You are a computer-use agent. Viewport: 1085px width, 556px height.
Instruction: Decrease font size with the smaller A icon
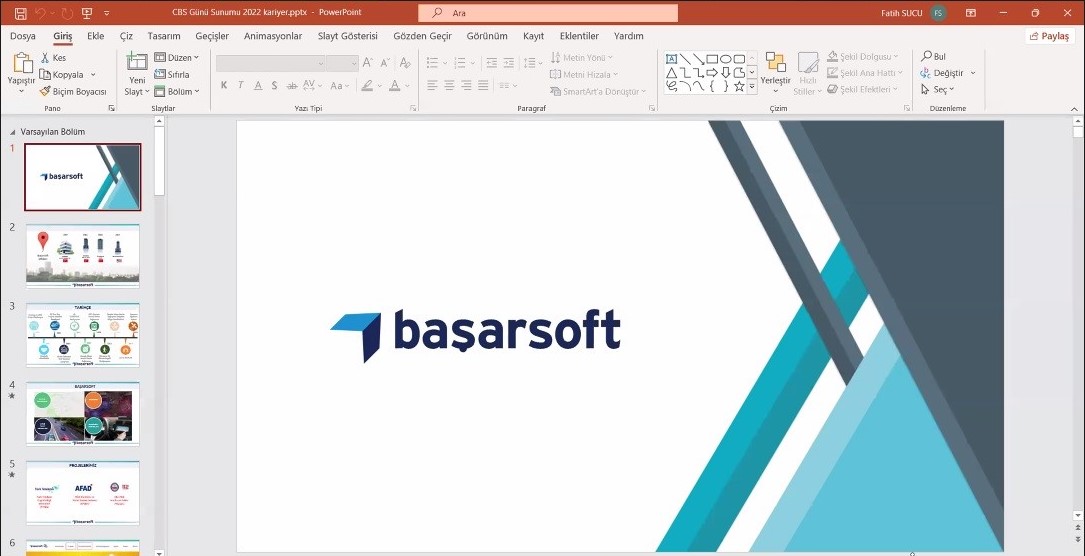pyautogui.click(x=384, y=63)
